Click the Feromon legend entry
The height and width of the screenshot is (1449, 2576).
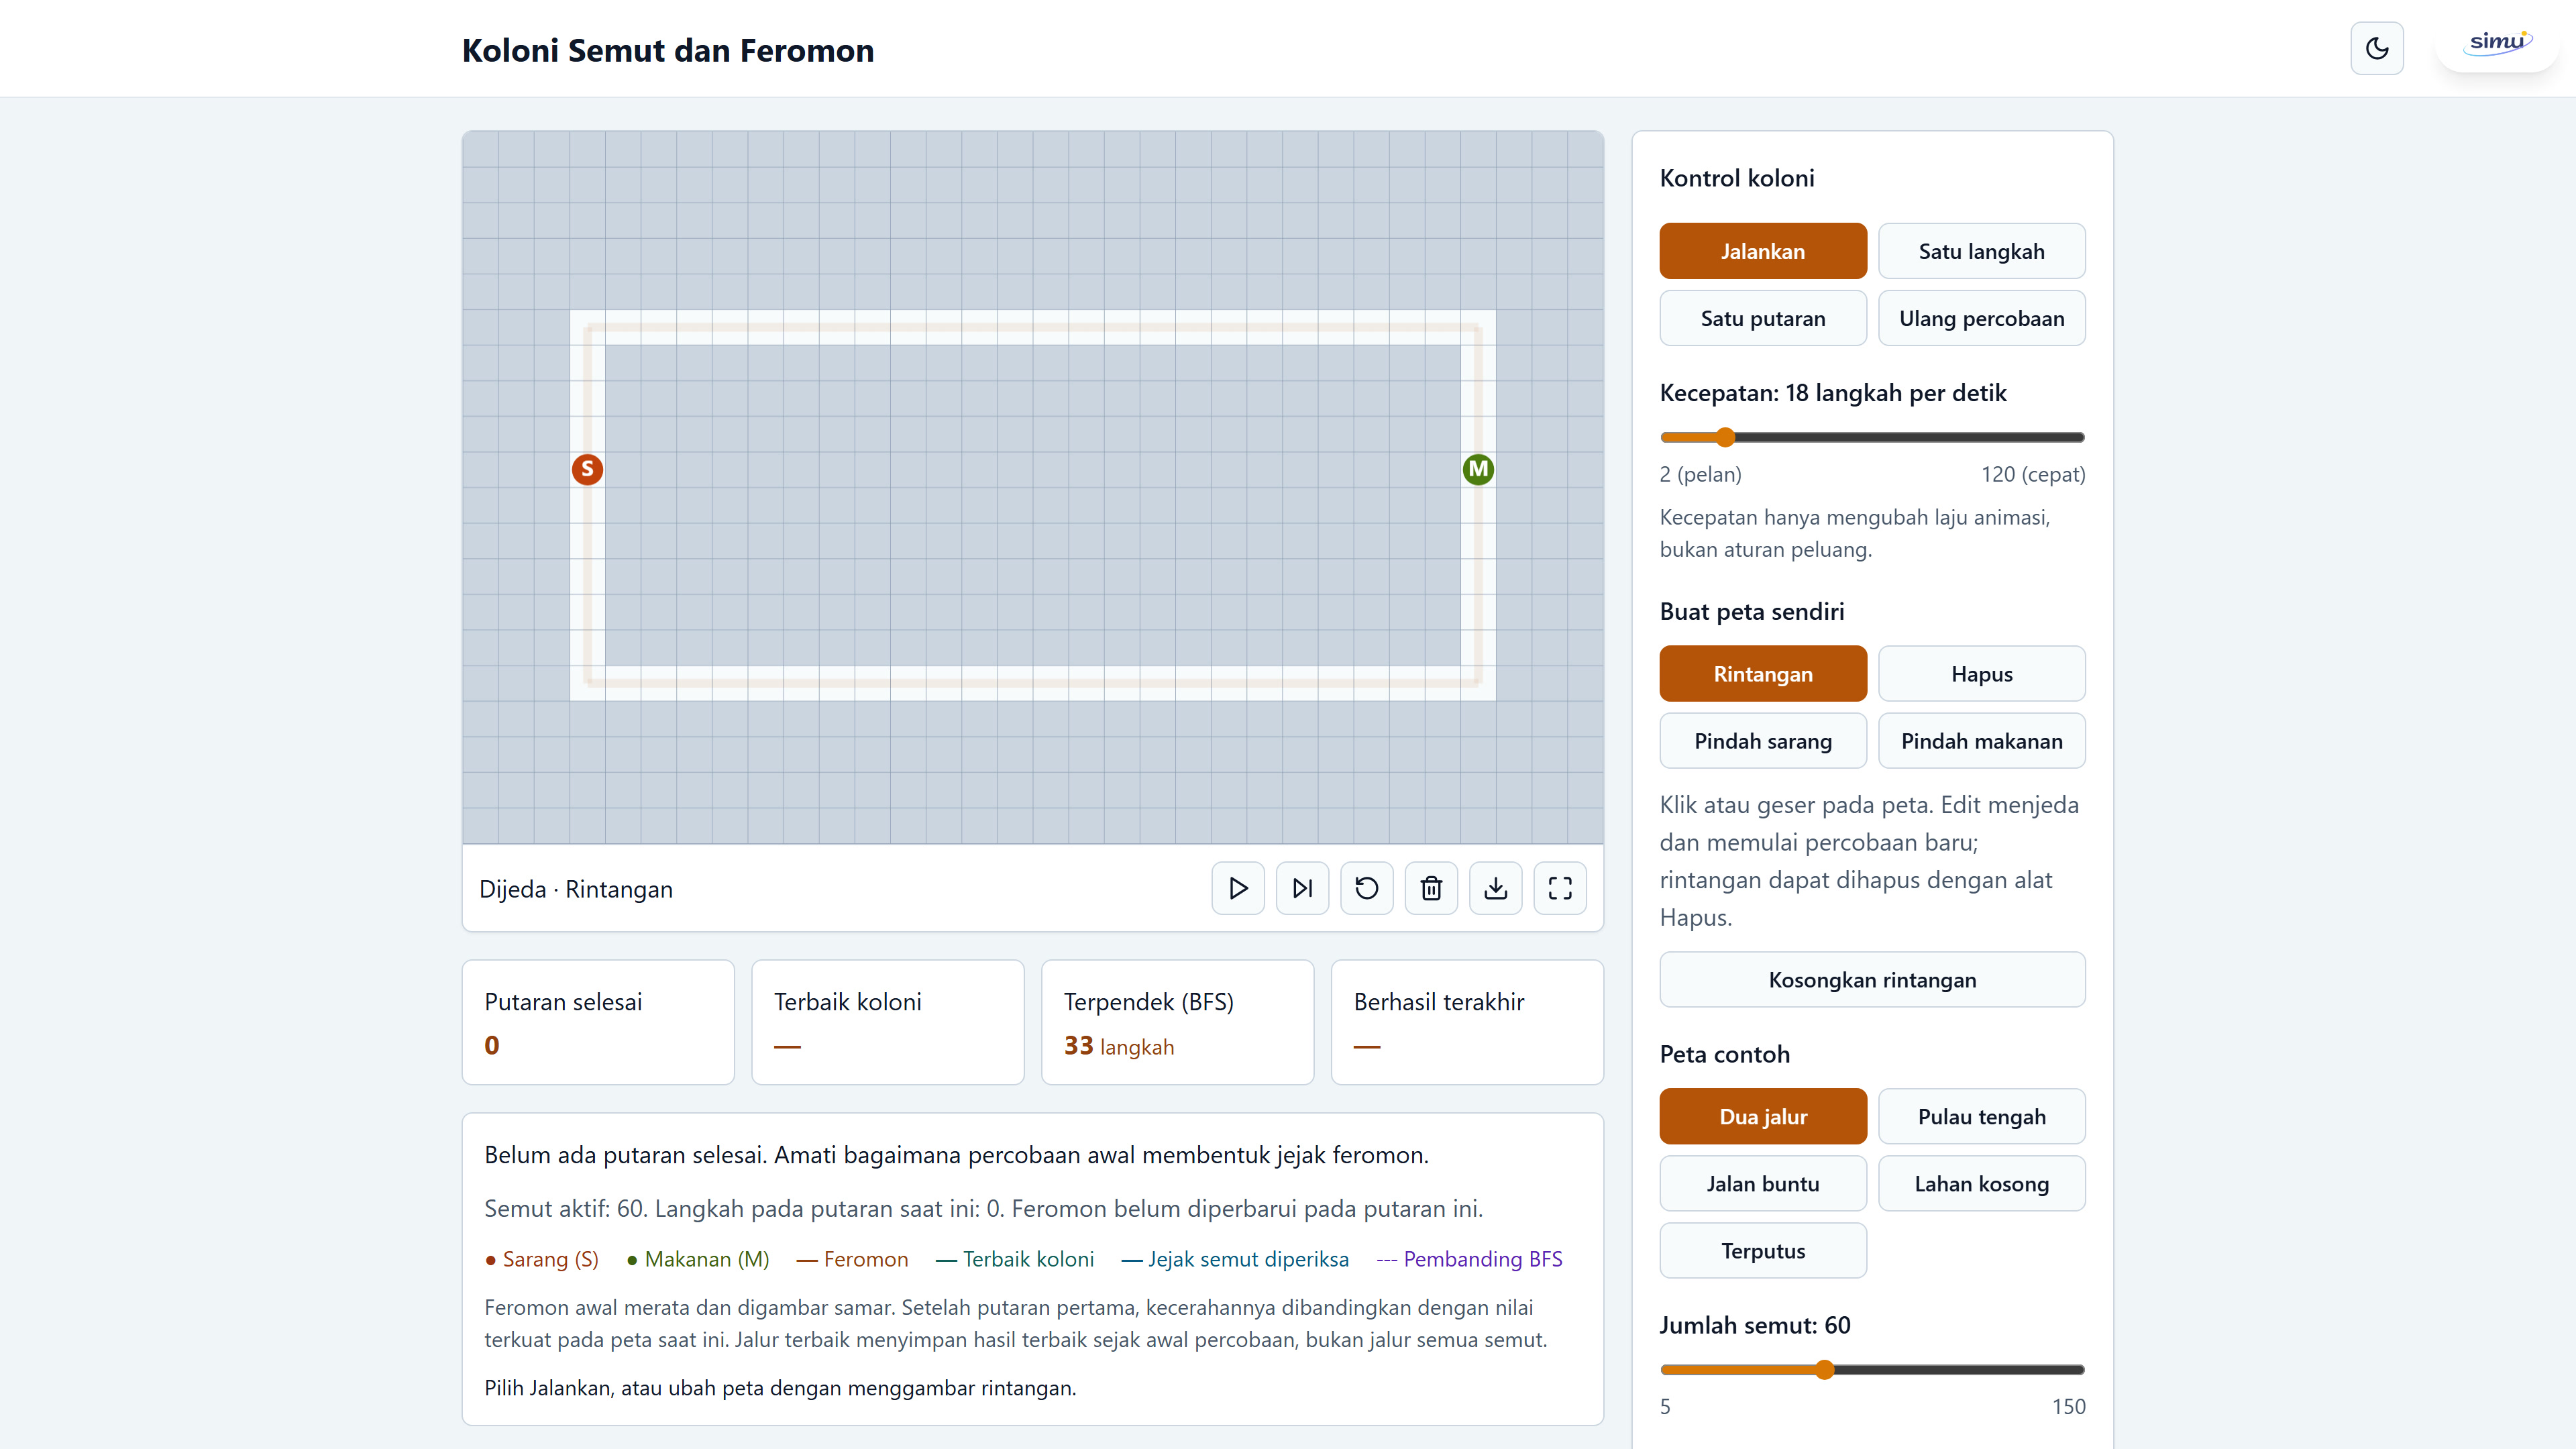[x=852, y=1259]
